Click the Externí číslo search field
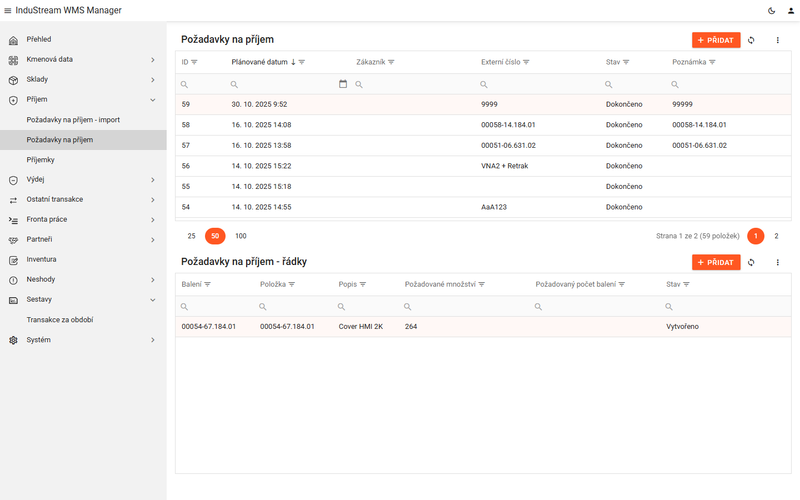Screen dimensions: 800x500 [540, 84]
